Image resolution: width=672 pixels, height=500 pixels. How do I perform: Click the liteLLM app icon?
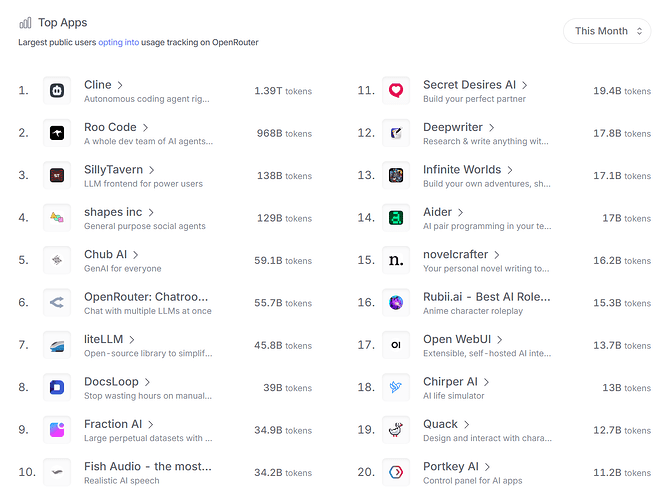pos(57,345)
